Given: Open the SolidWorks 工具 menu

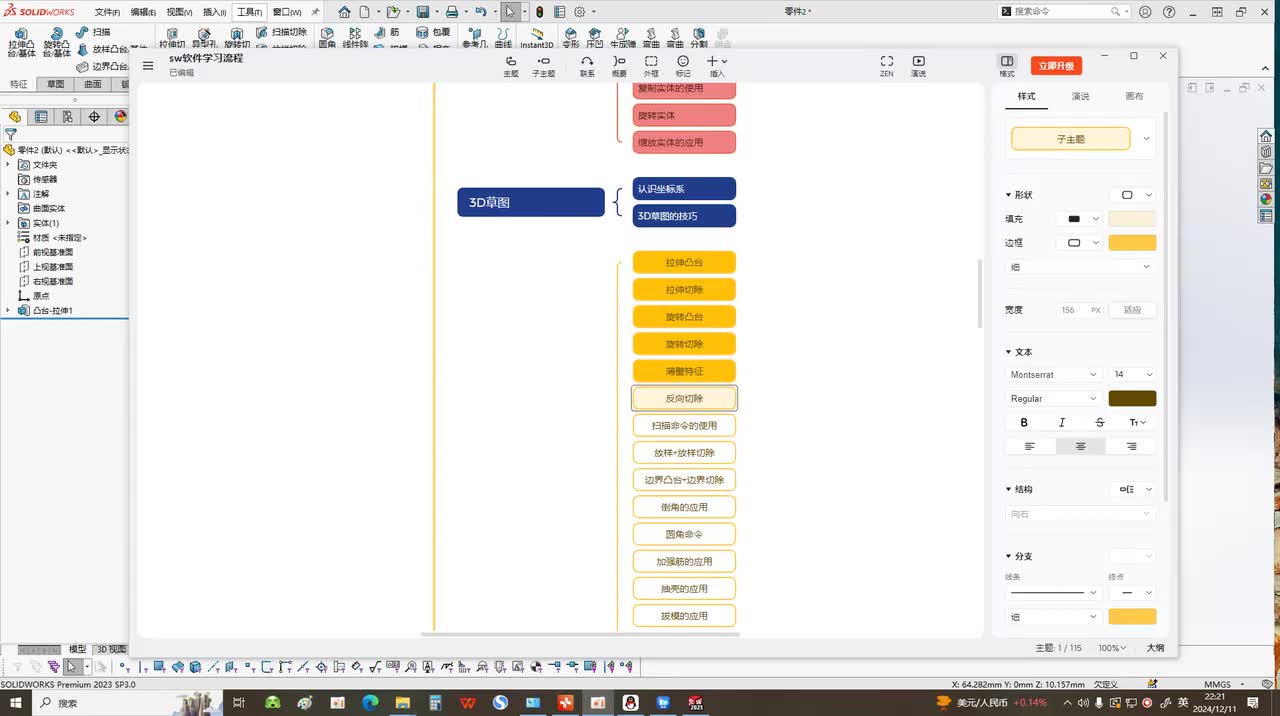Looking at the screenshot, I should coord(249,12).
